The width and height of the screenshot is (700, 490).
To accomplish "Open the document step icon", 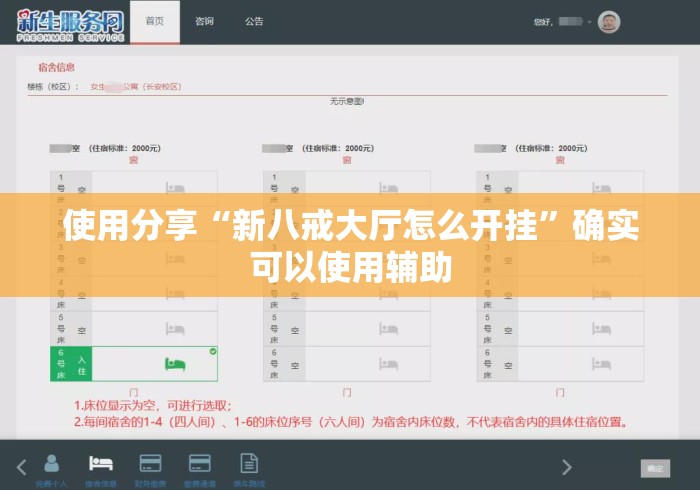I will coord(249,463).
